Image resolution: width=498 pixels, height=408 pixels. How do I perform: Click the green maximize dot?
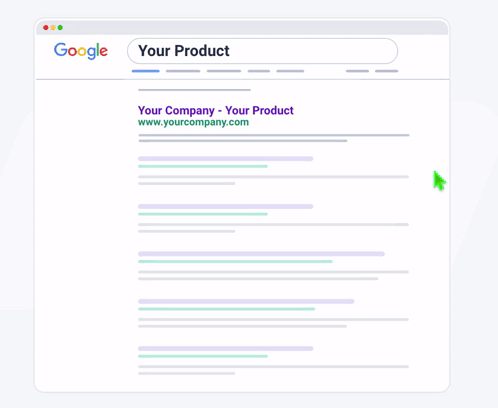click(x=60, y=27)
